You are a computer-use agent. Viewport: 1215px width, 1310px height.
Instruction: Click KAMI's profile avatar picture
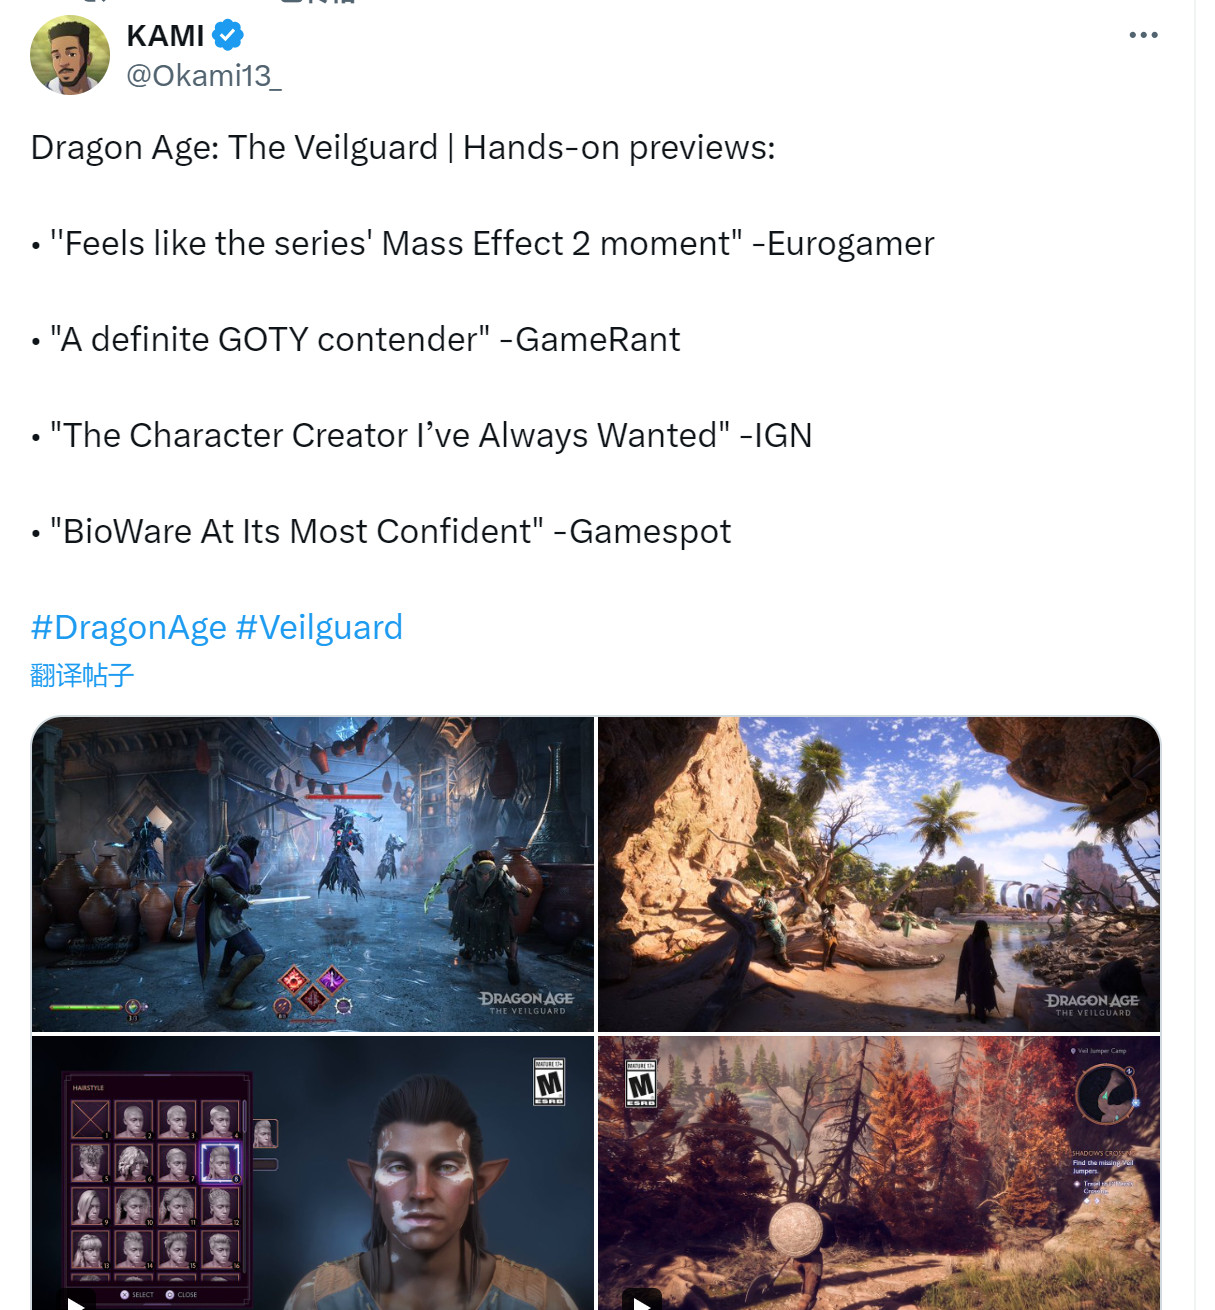[70, 55]
